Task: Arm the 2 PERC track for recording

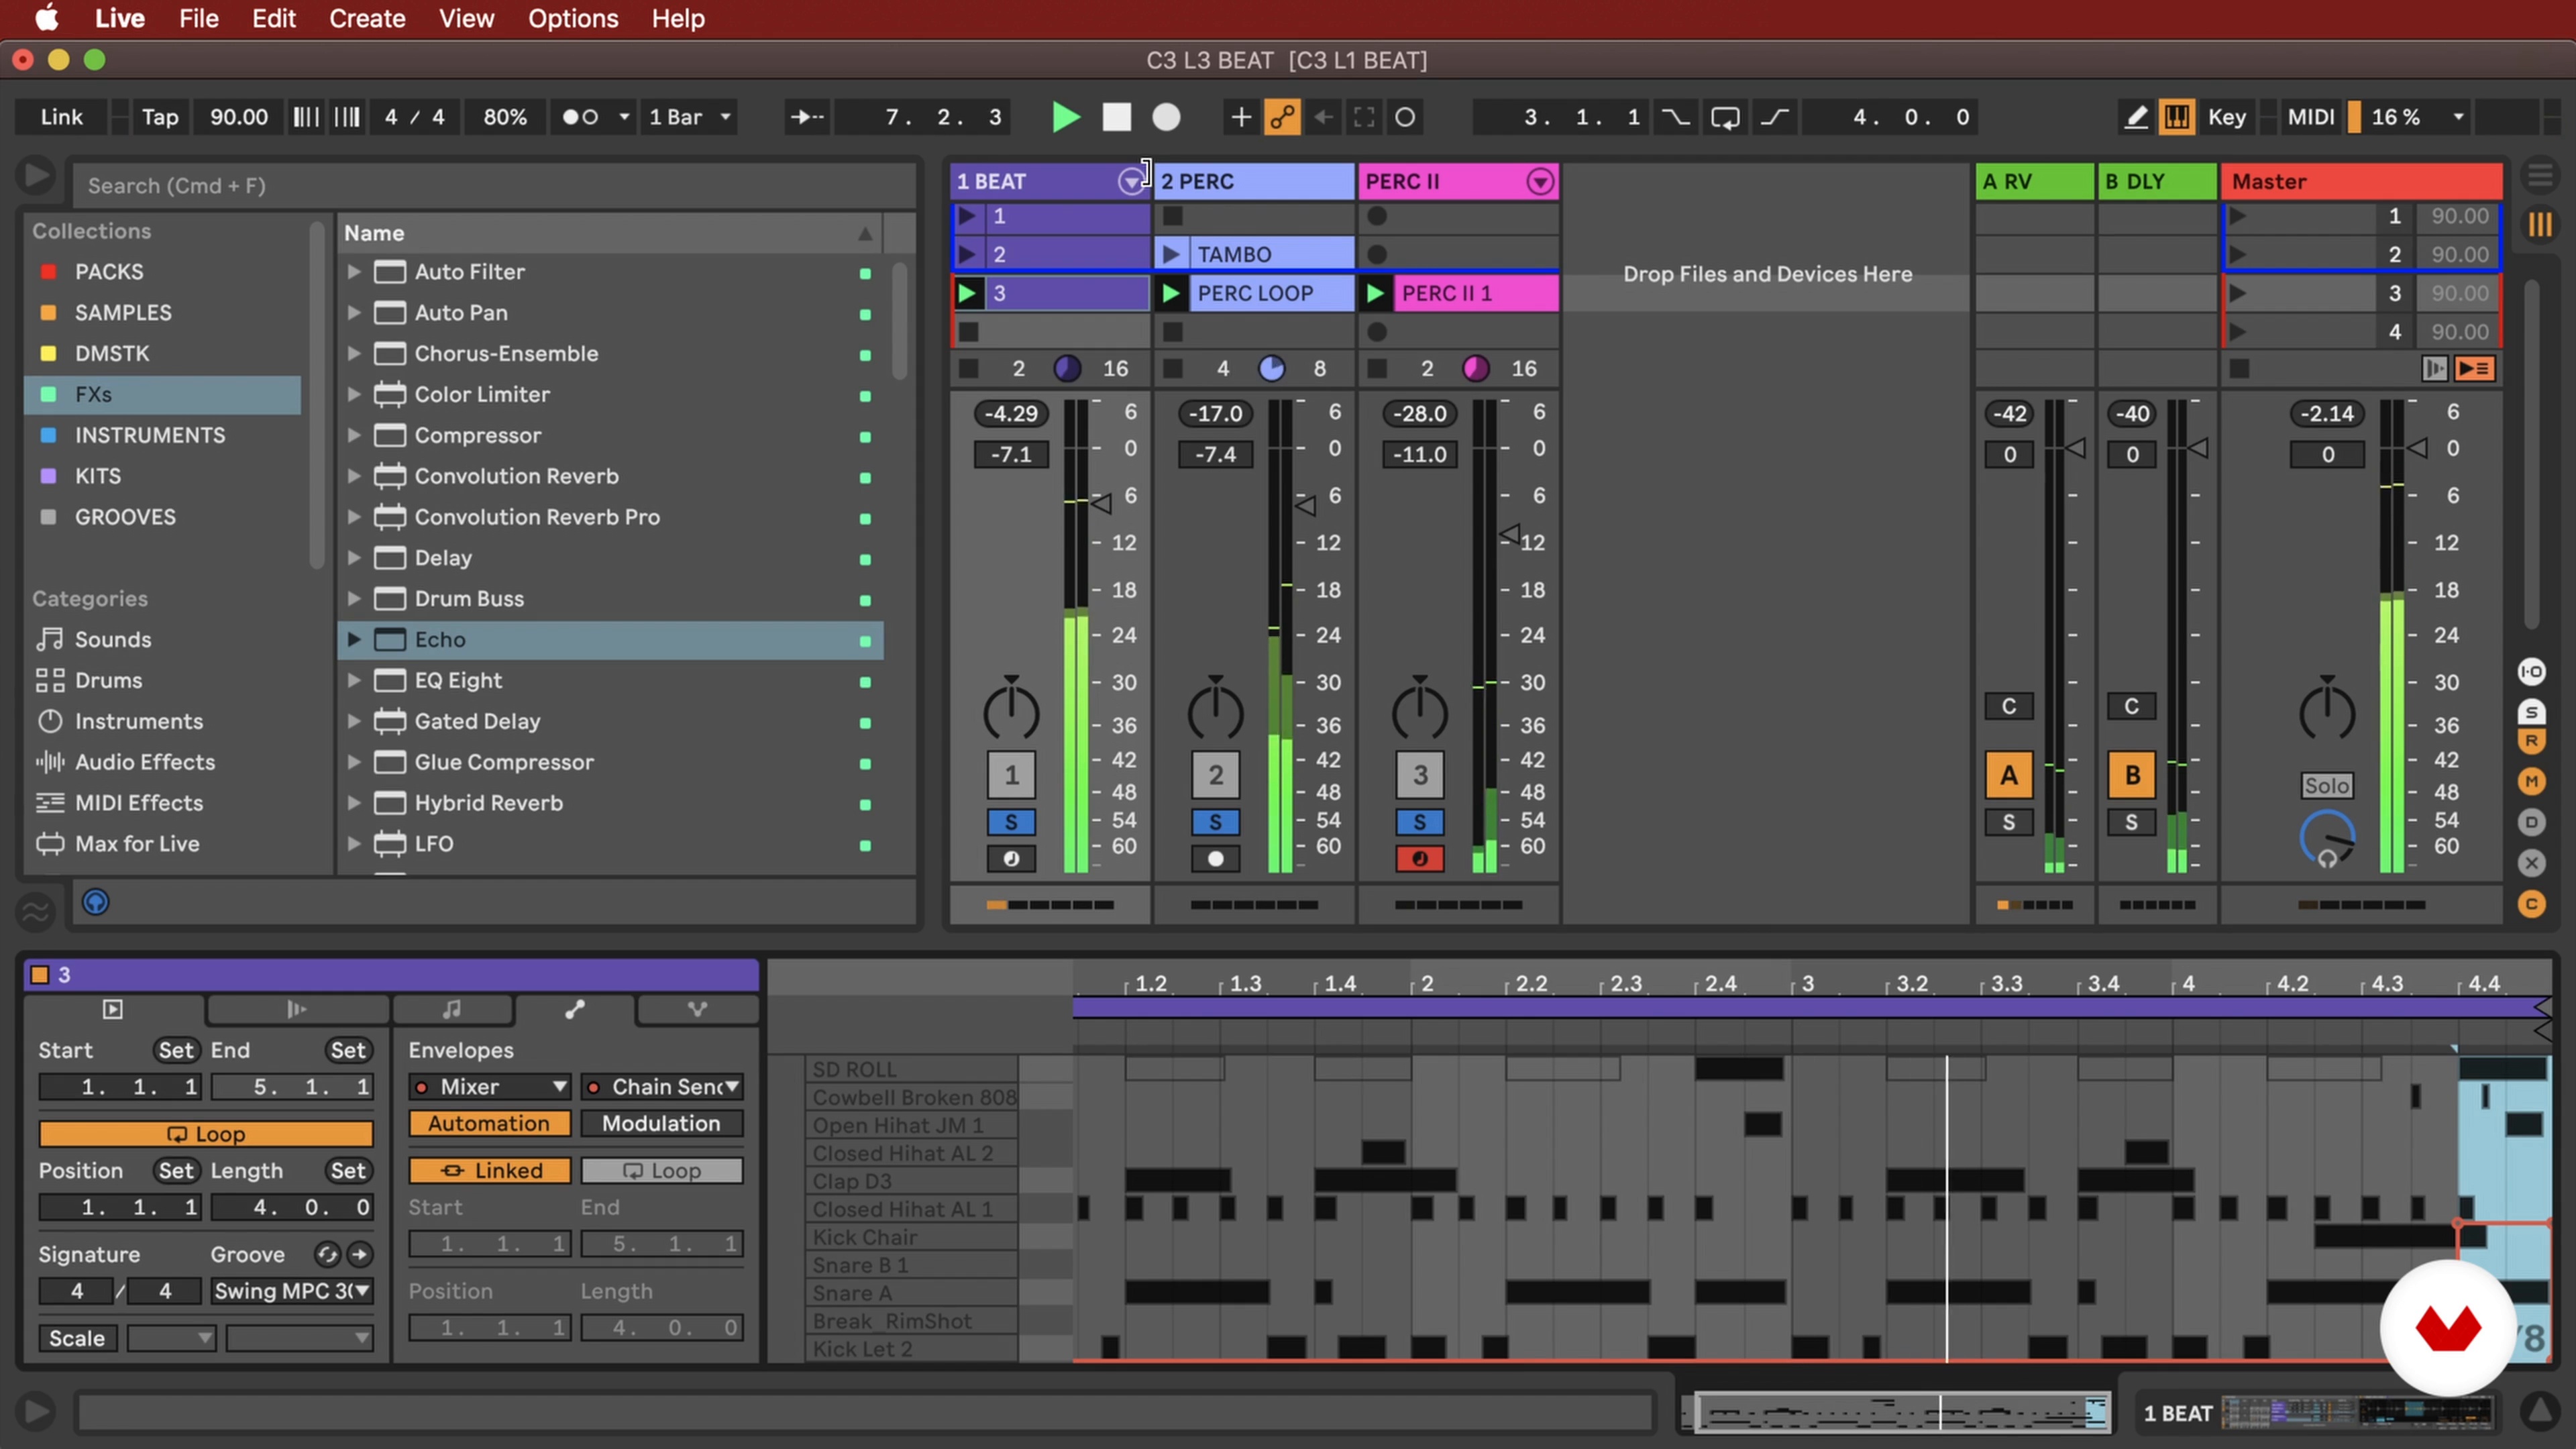Action: (1215, 859)
